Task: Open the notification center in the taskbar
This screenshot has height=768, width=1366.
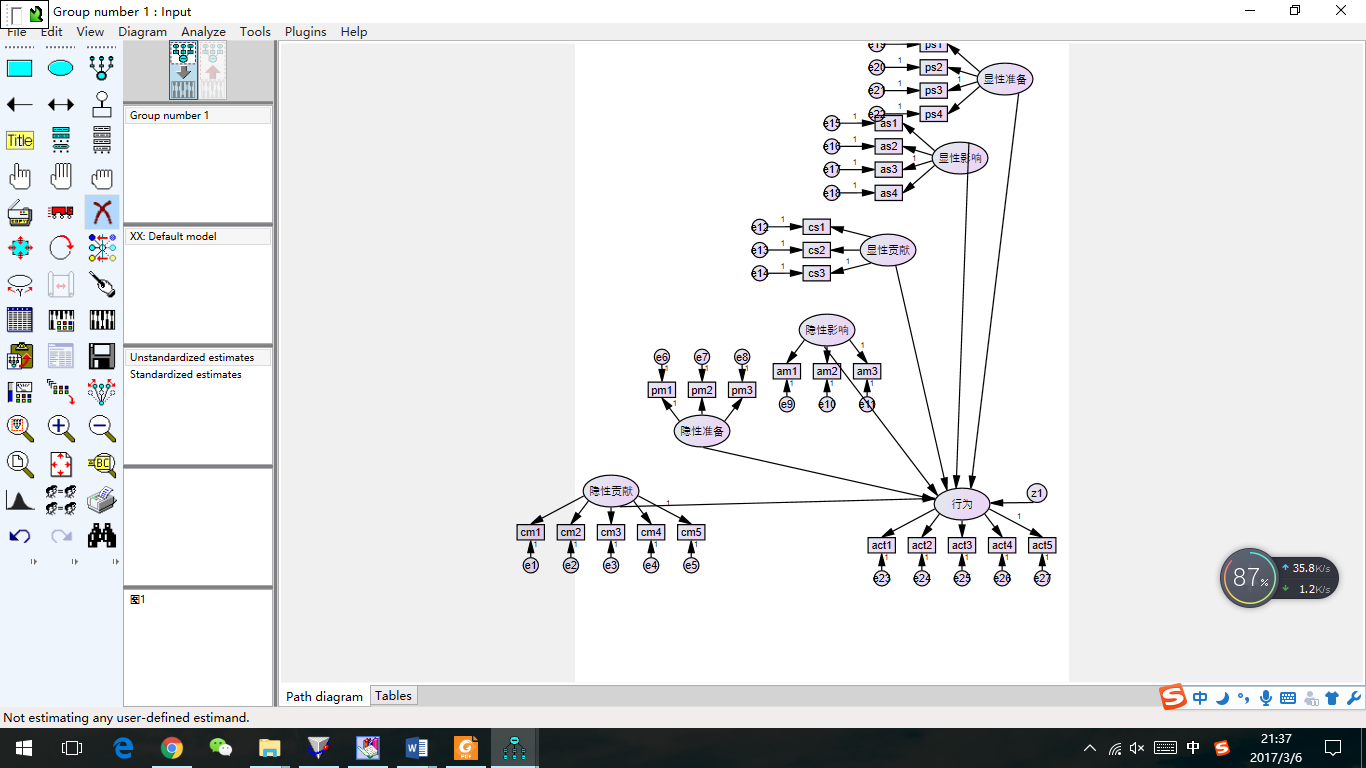Action: (1333, 748)
